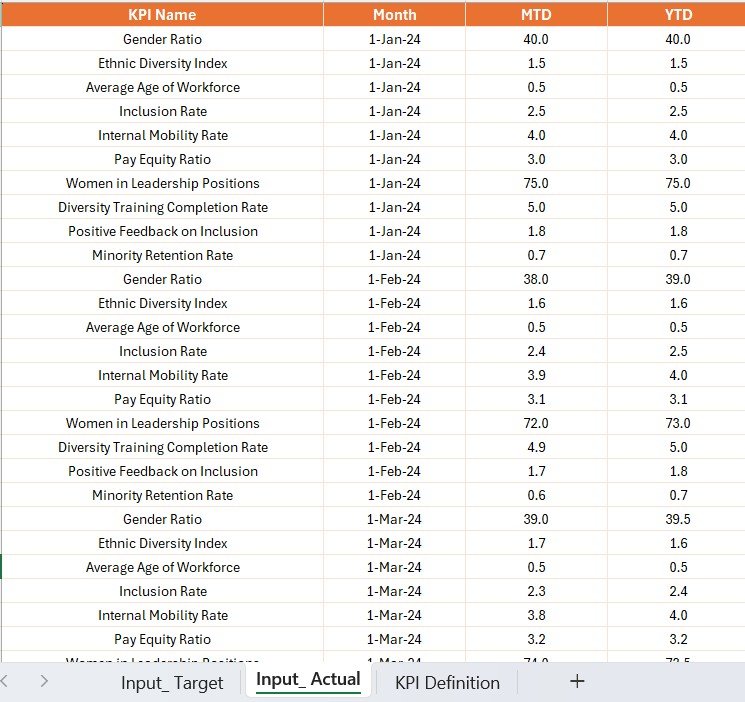Open the KPI Definition sheet tab
The image size is (745, 702).
447,683
